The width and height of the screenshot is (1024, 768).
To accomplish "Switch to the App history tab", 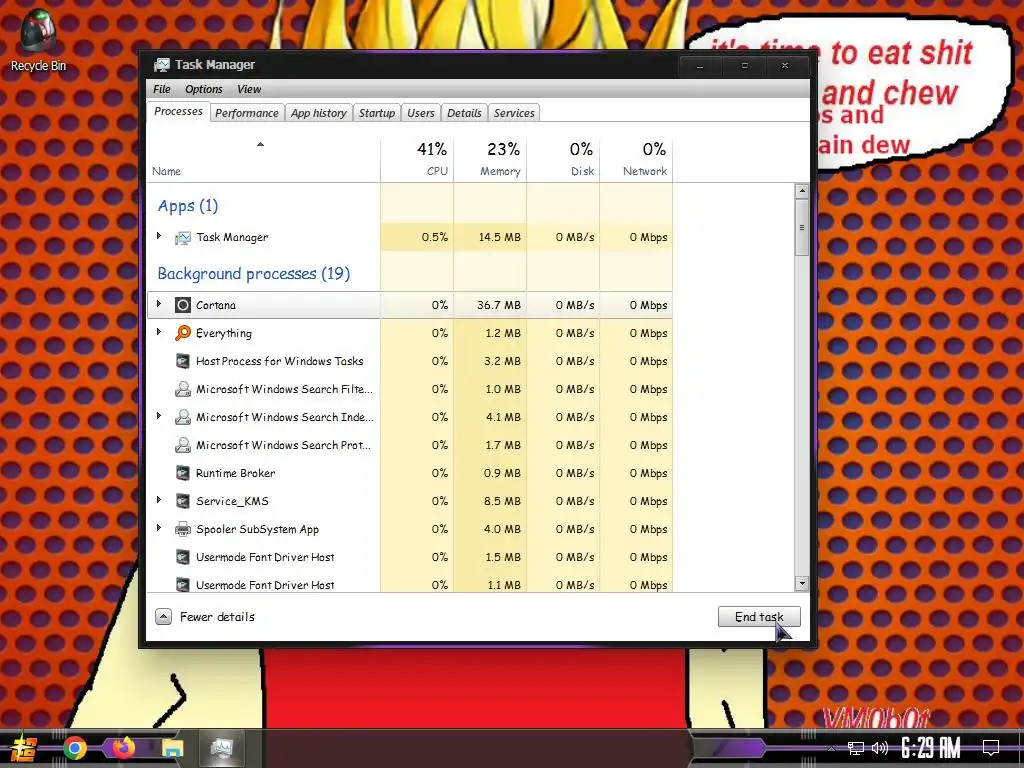I will (319, 113).
